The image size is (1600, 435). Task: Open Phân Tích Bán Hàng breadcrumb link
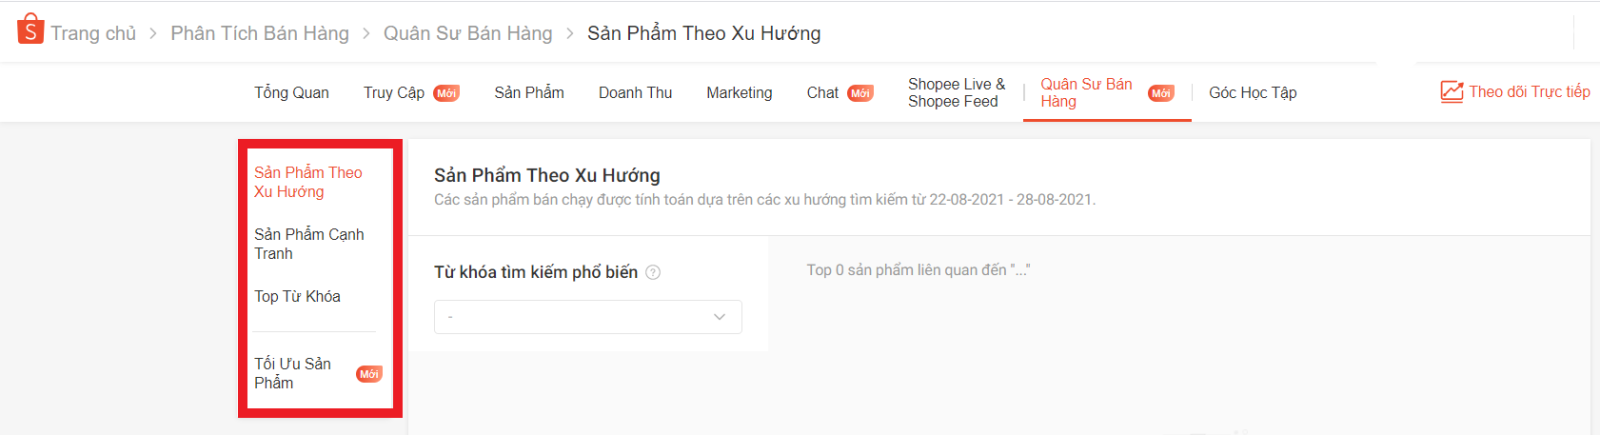pyautogui.click(x=260, y=33)
